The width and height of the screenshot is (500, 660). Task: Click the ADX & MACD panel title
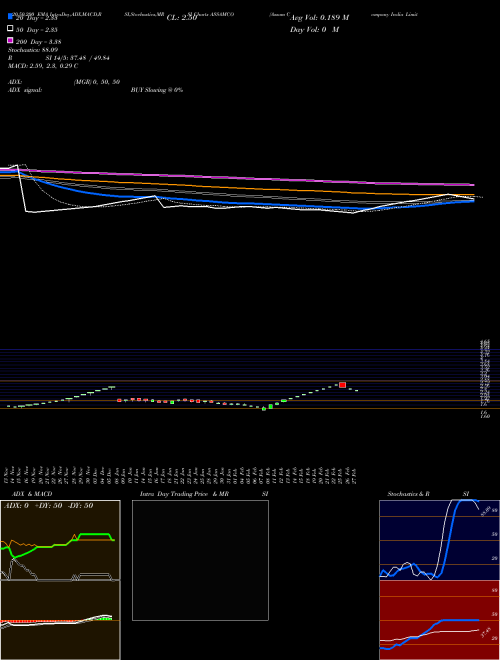(x=32, y=494)
